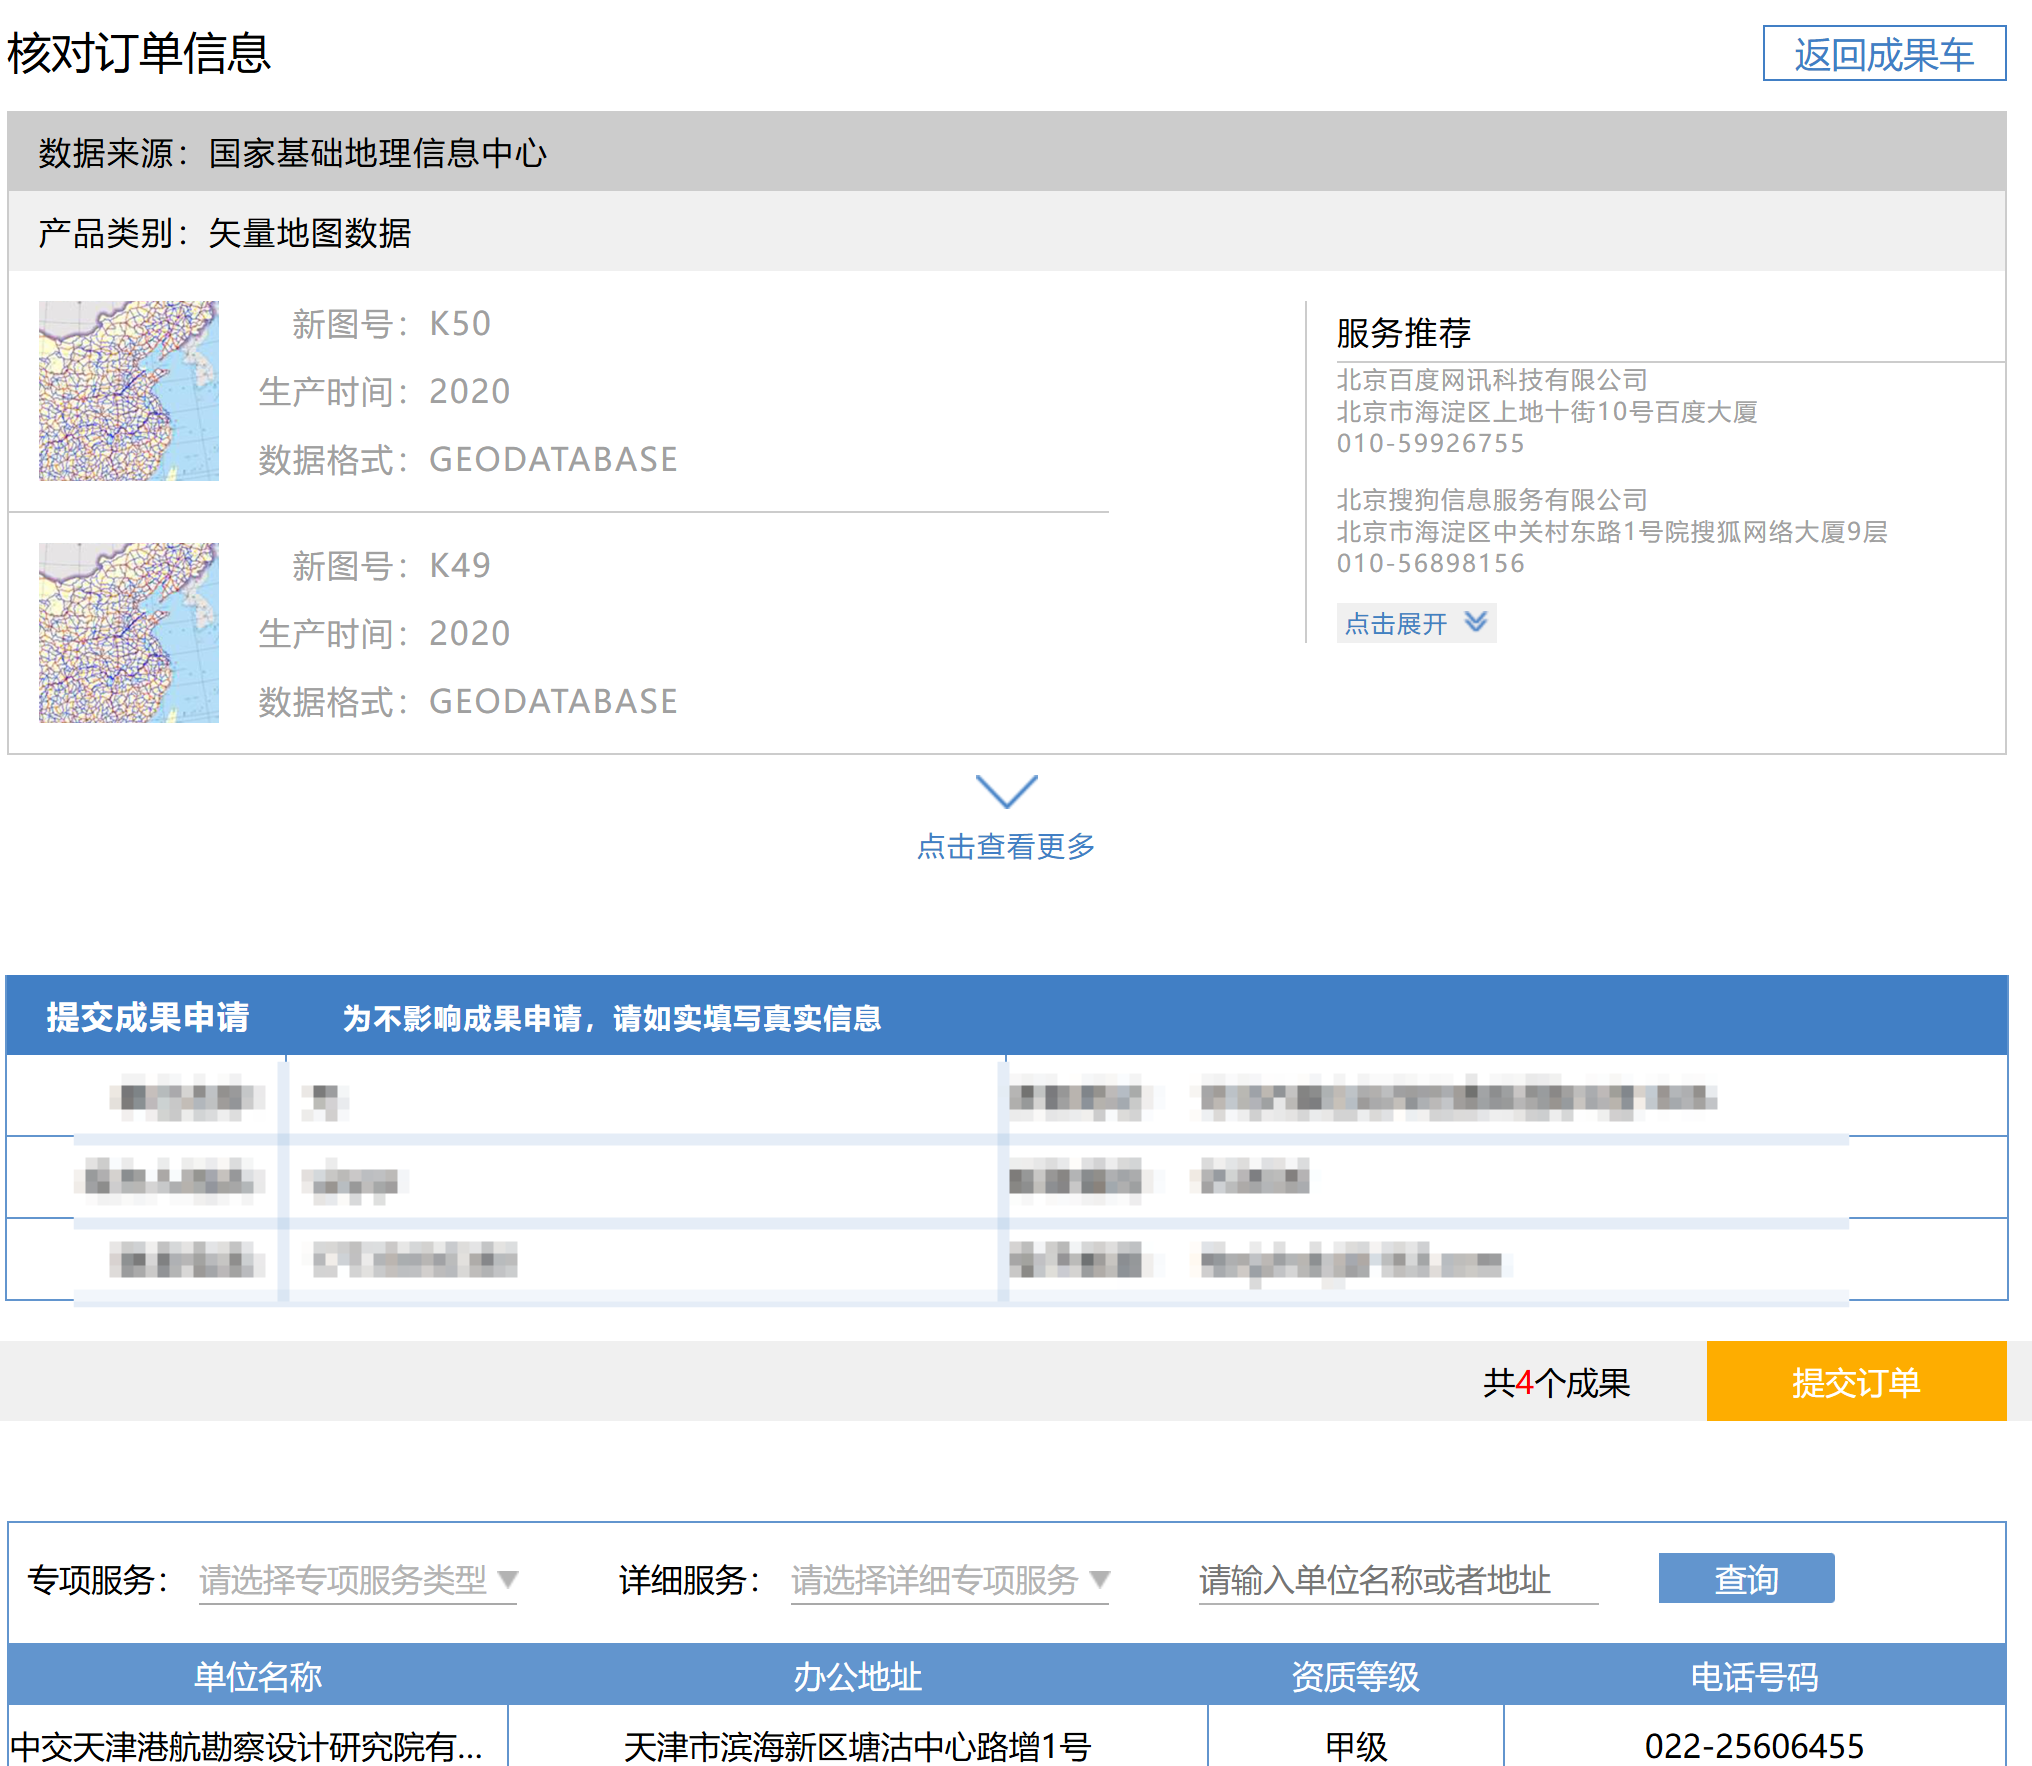Click 点击查看更多 link
The height and width of the screenshot is (1766, 2032).
pyautogui.click(x=1006, y=846)
